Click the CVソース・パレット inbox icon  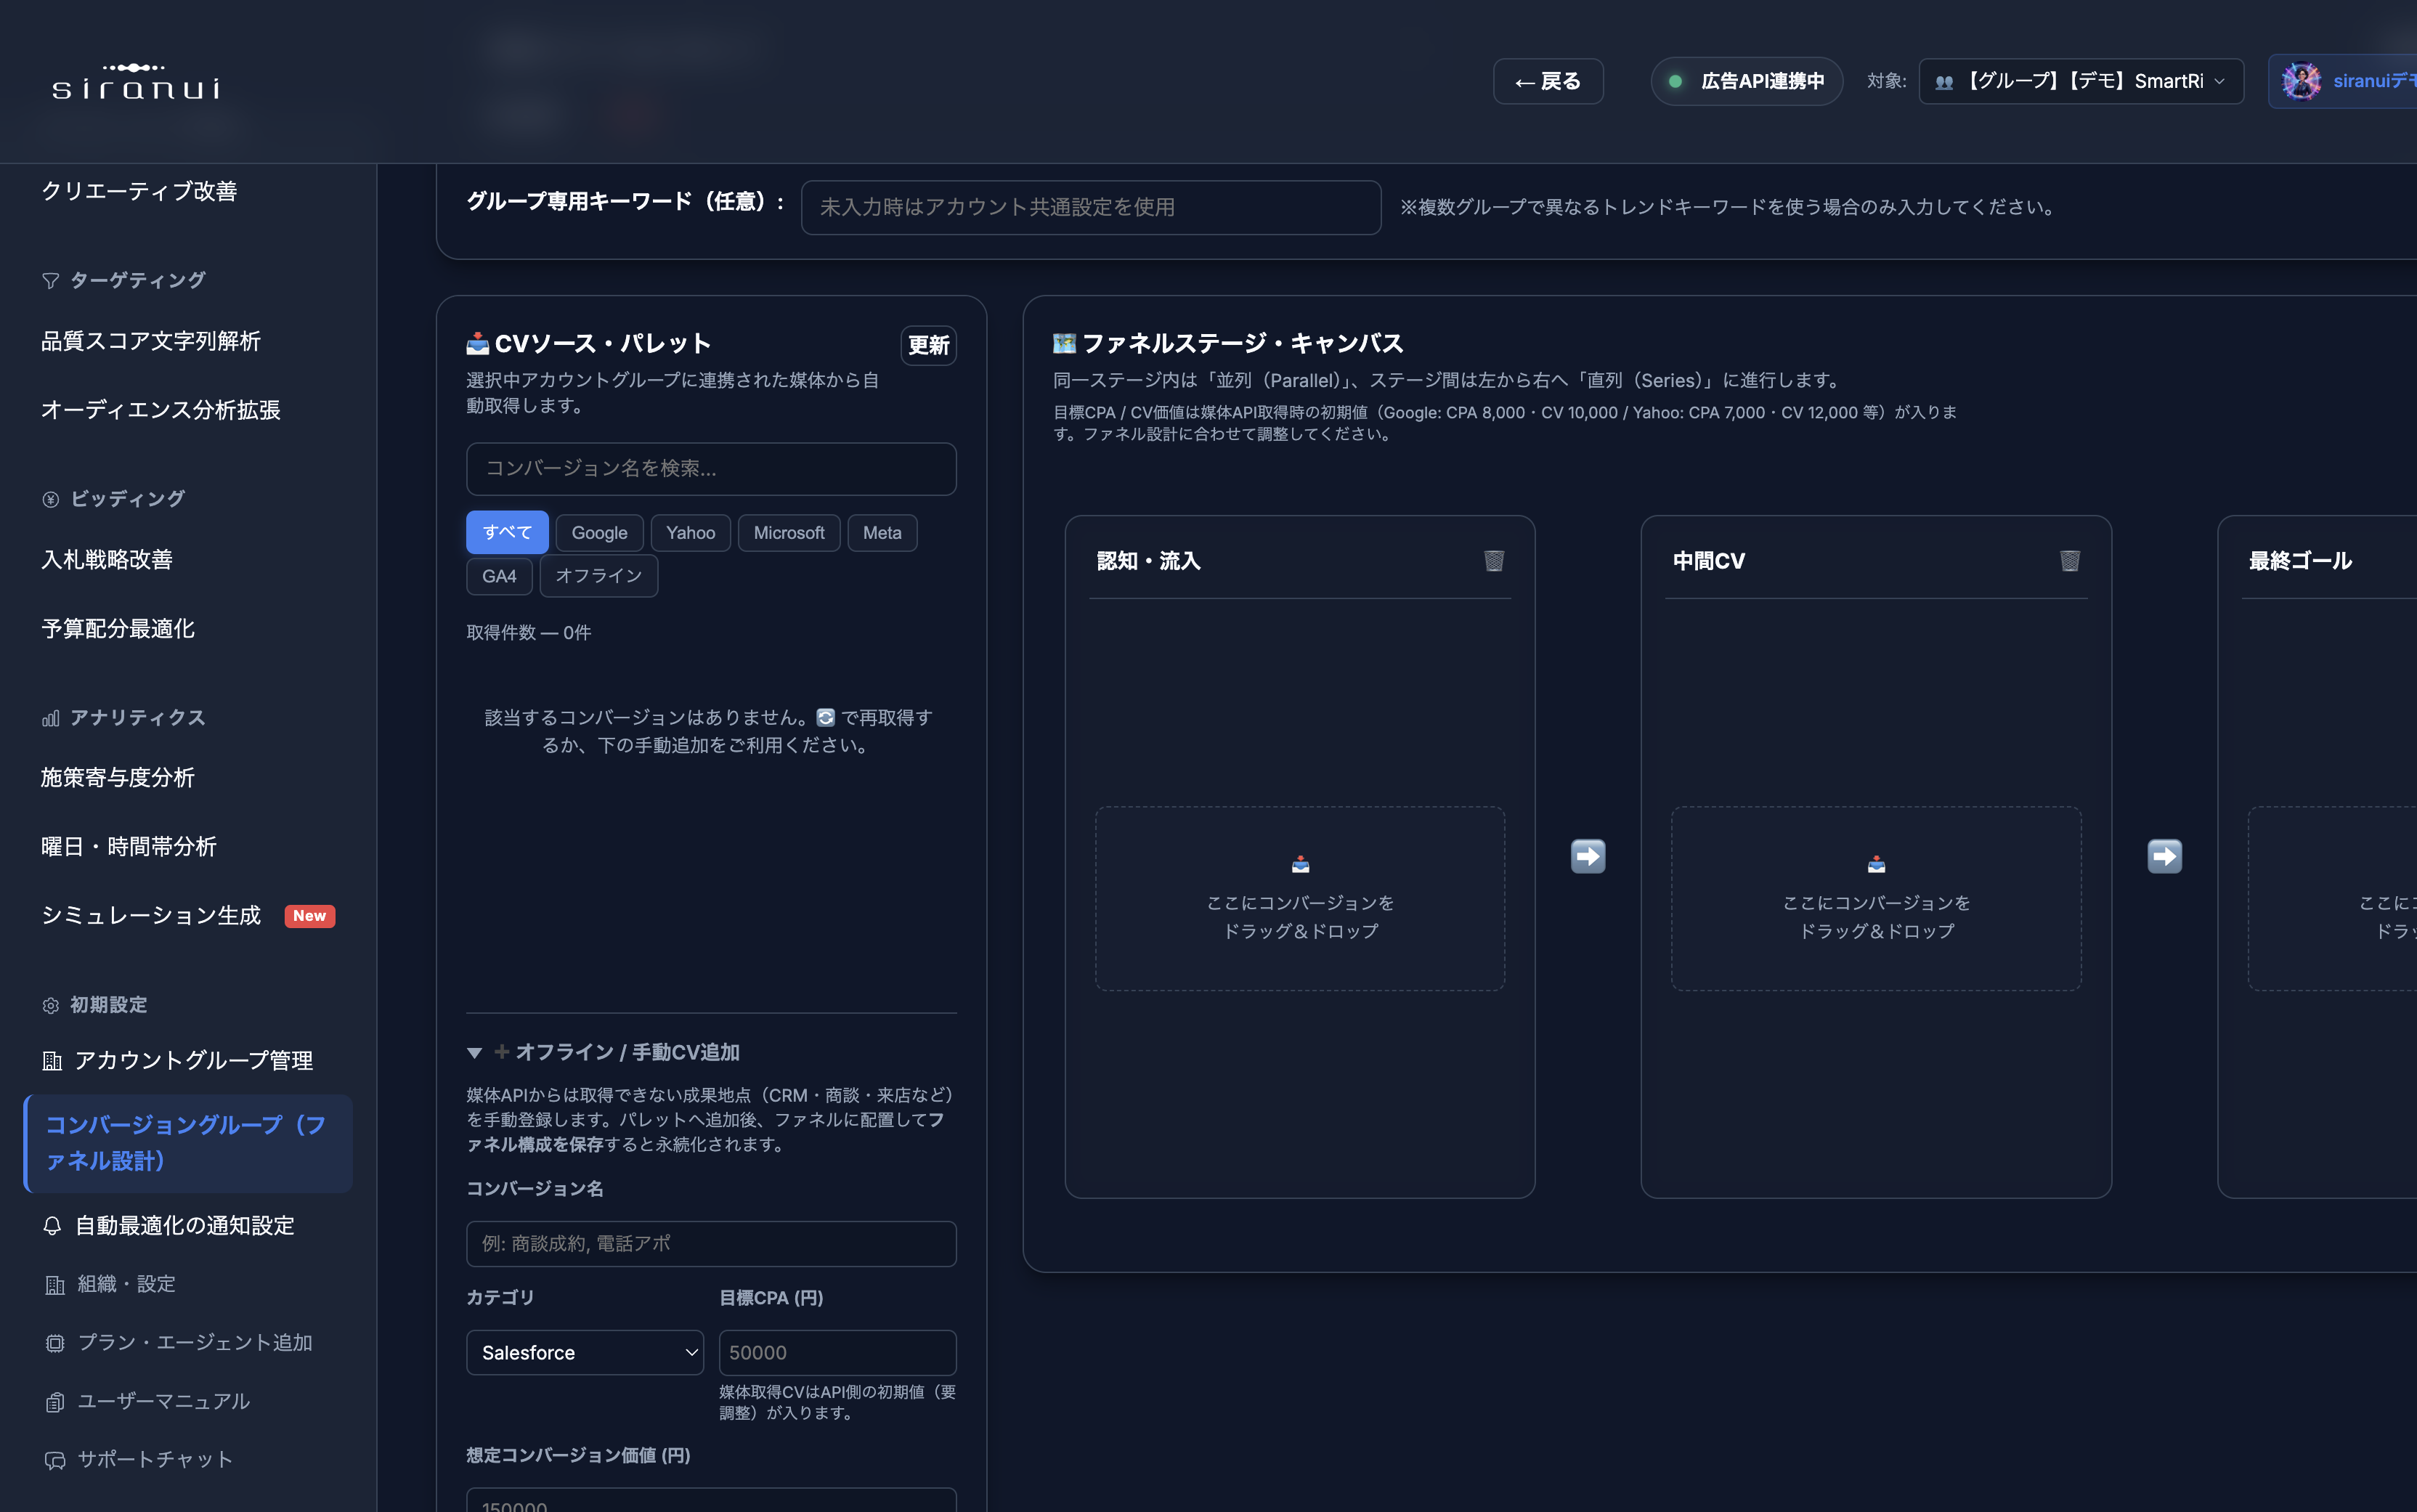477,343
